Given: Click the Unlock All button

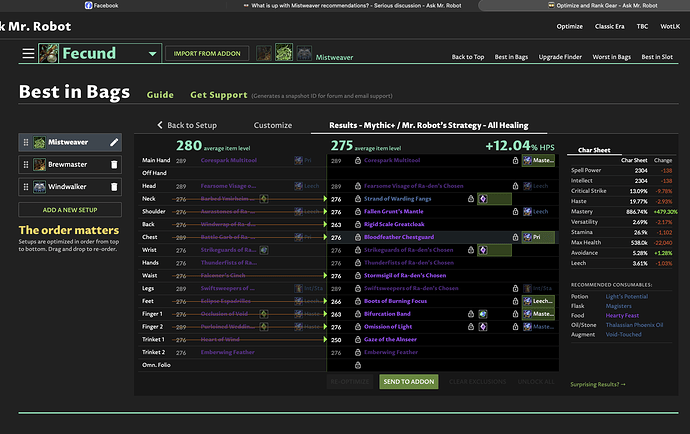Looking at the screenshot, I should 536,382.
